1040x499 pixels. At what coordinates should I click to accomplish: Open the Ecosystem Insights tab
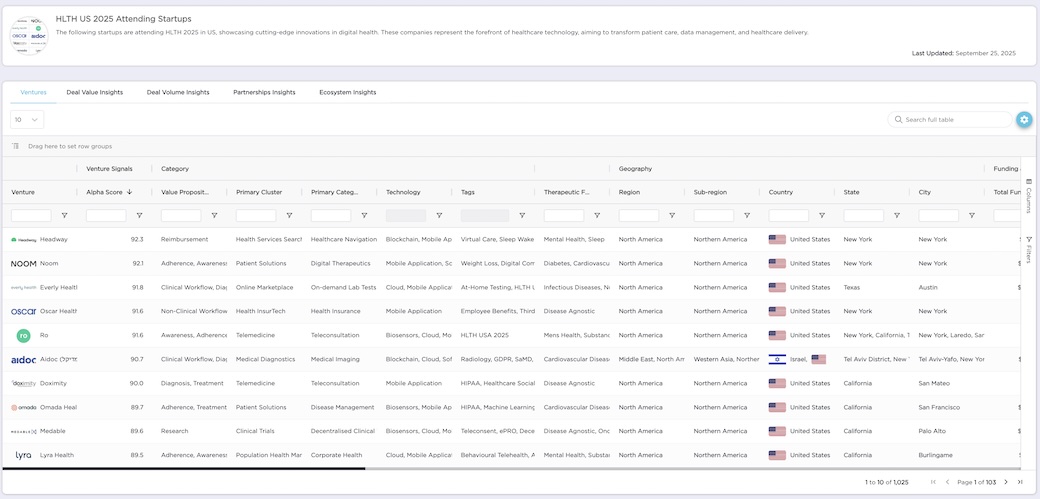coord(347,92)
